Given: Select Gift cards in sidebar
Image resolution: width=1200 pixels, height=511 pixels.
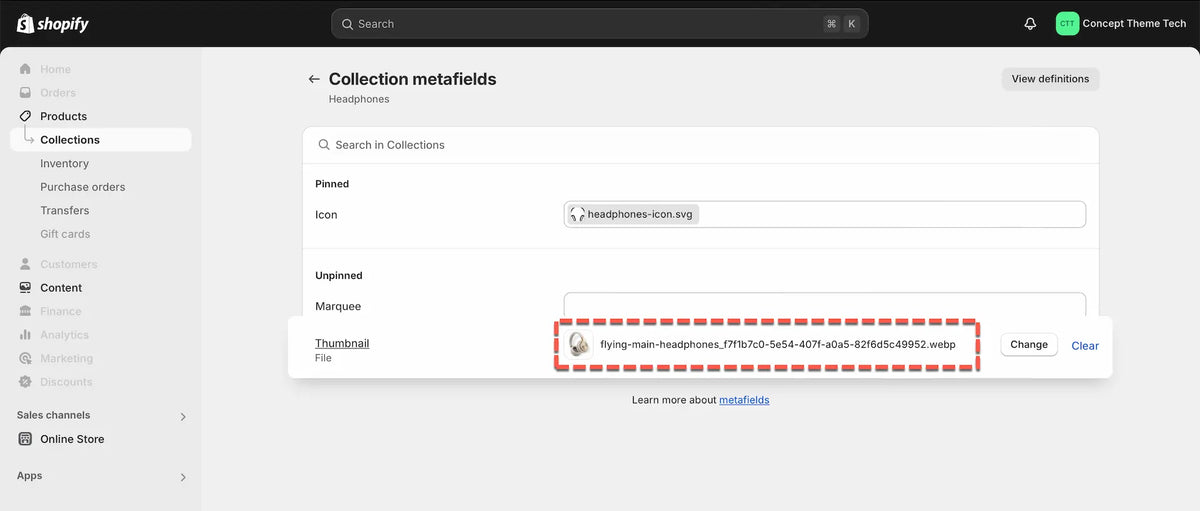Looking at the screenshot, I should point(65,234).
